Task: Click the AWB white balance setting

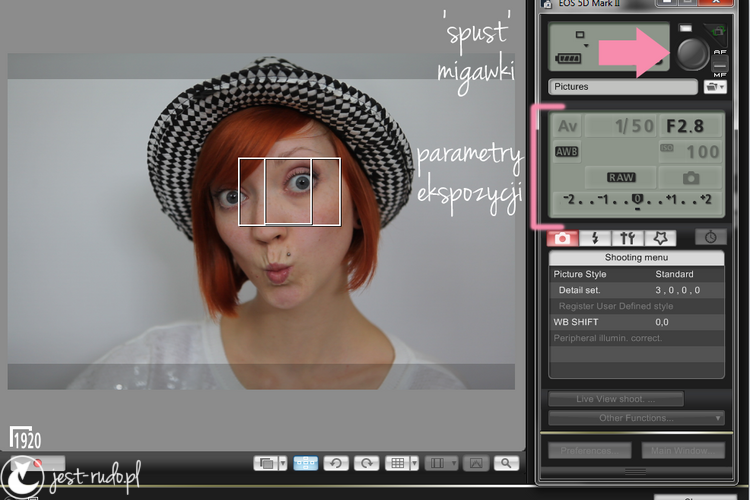Action: (x=567, y=152)
